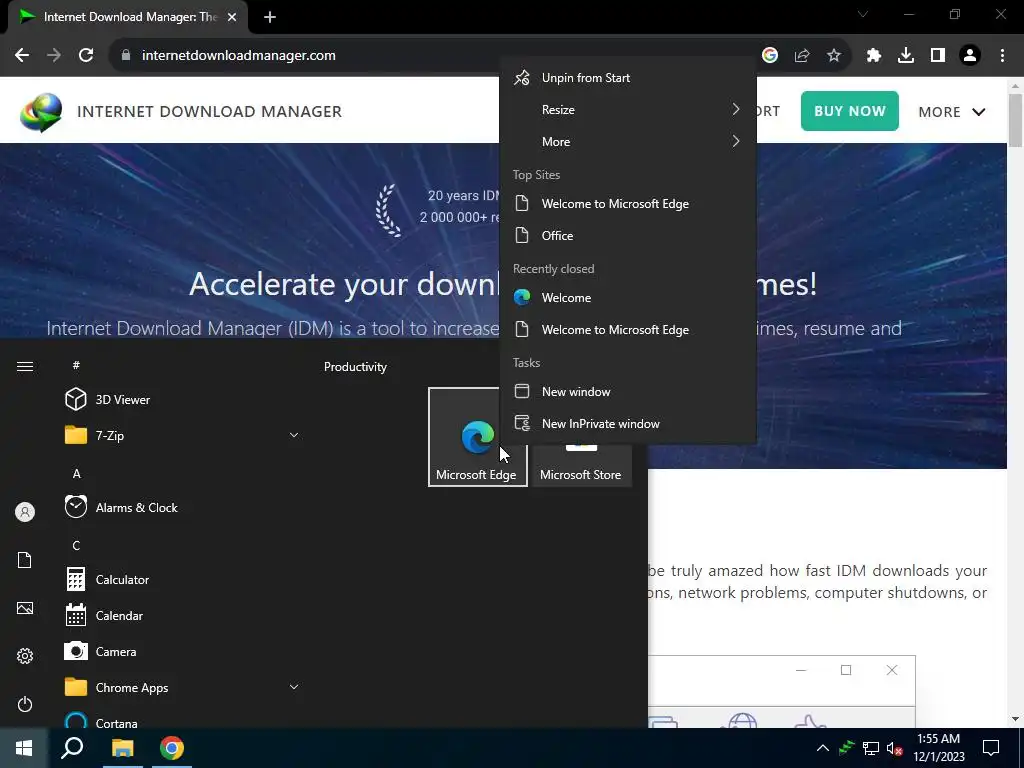Viewport: 1024px width, 768px height.
Task: Open the Resize submenu
Action: [x=628, y=110]
